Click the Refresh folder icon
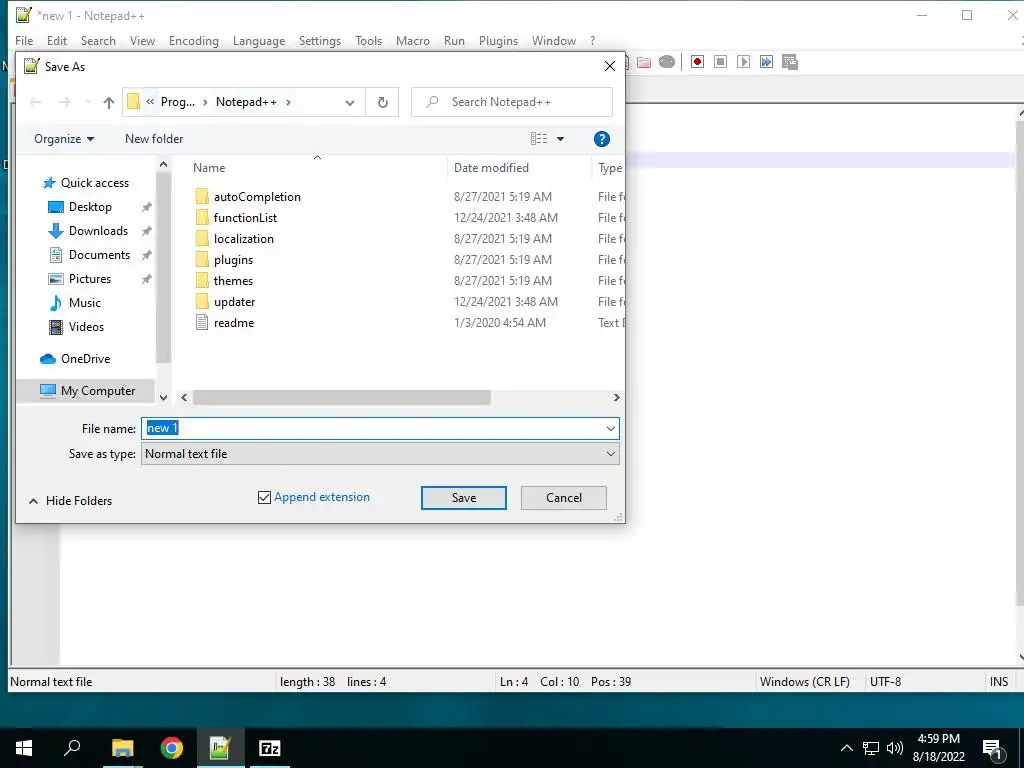This screenshot has width=1024, height=768. [x=383, y=102]
